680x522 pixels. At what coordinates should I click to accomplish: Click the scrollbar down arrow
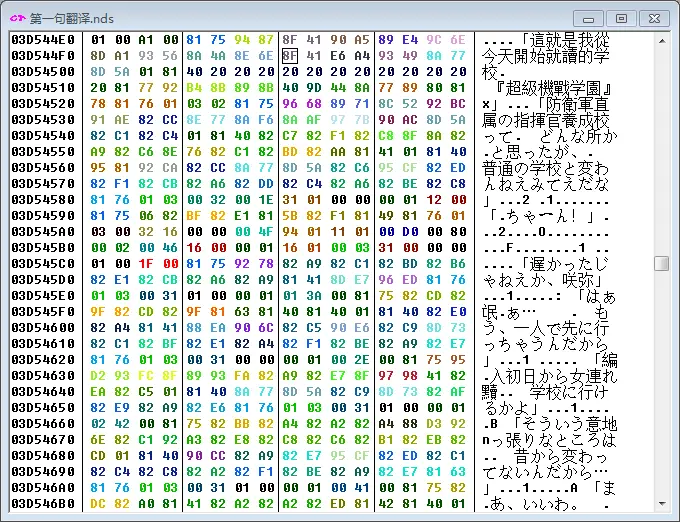(661, 502)
